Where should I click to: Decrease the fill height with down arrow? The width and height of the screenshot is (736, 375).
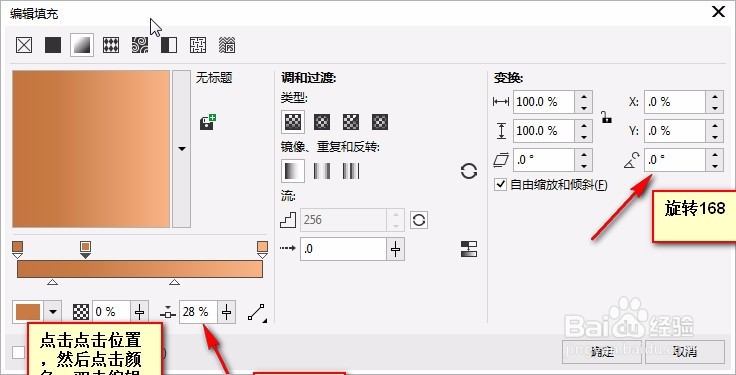[x=583, y=137]
